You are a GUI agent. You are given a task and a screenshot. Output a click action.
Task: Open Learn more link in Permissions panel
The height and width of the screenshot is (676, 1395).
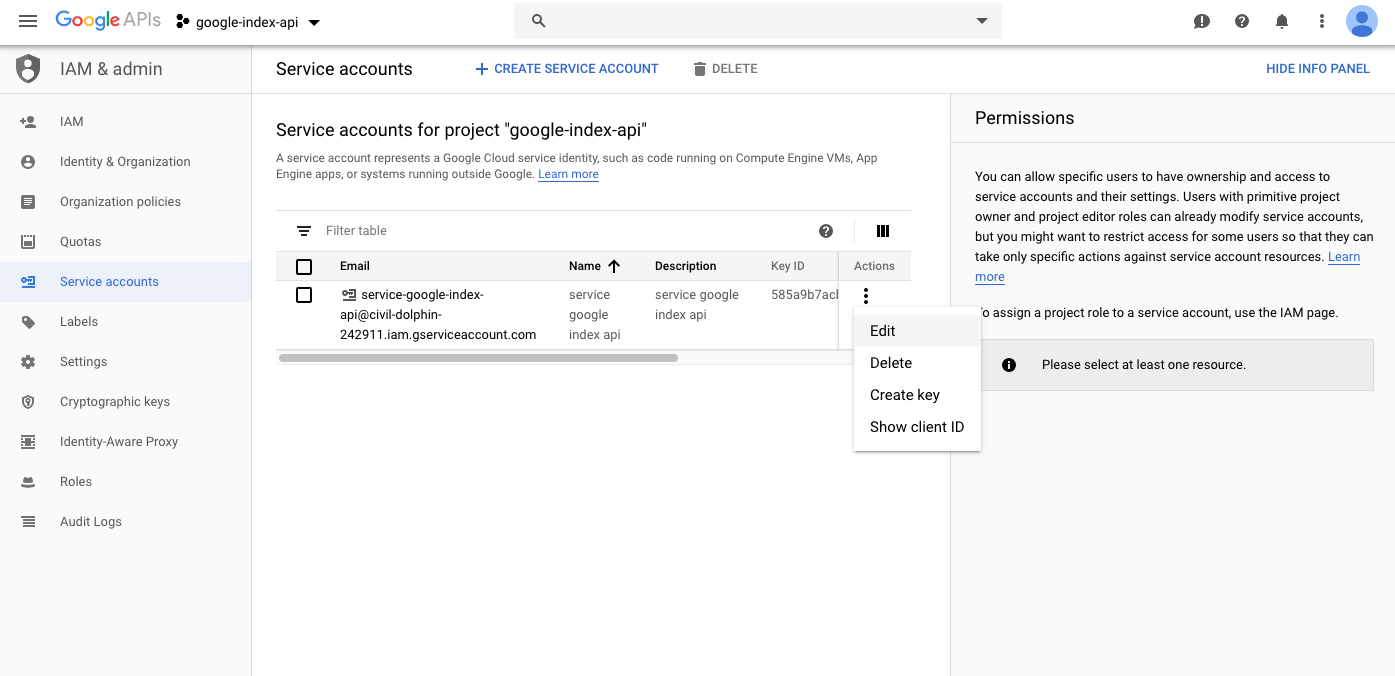coord(1344,257)
